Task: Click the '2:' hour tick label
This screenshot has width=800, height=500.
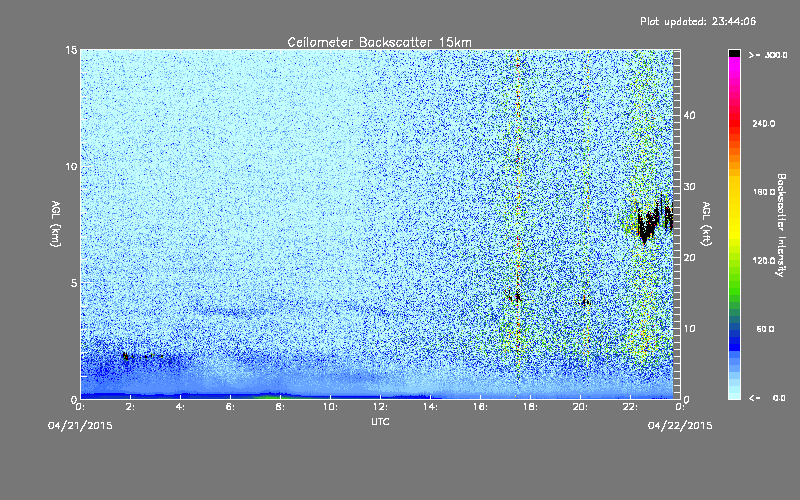Action: coord(130,407)
